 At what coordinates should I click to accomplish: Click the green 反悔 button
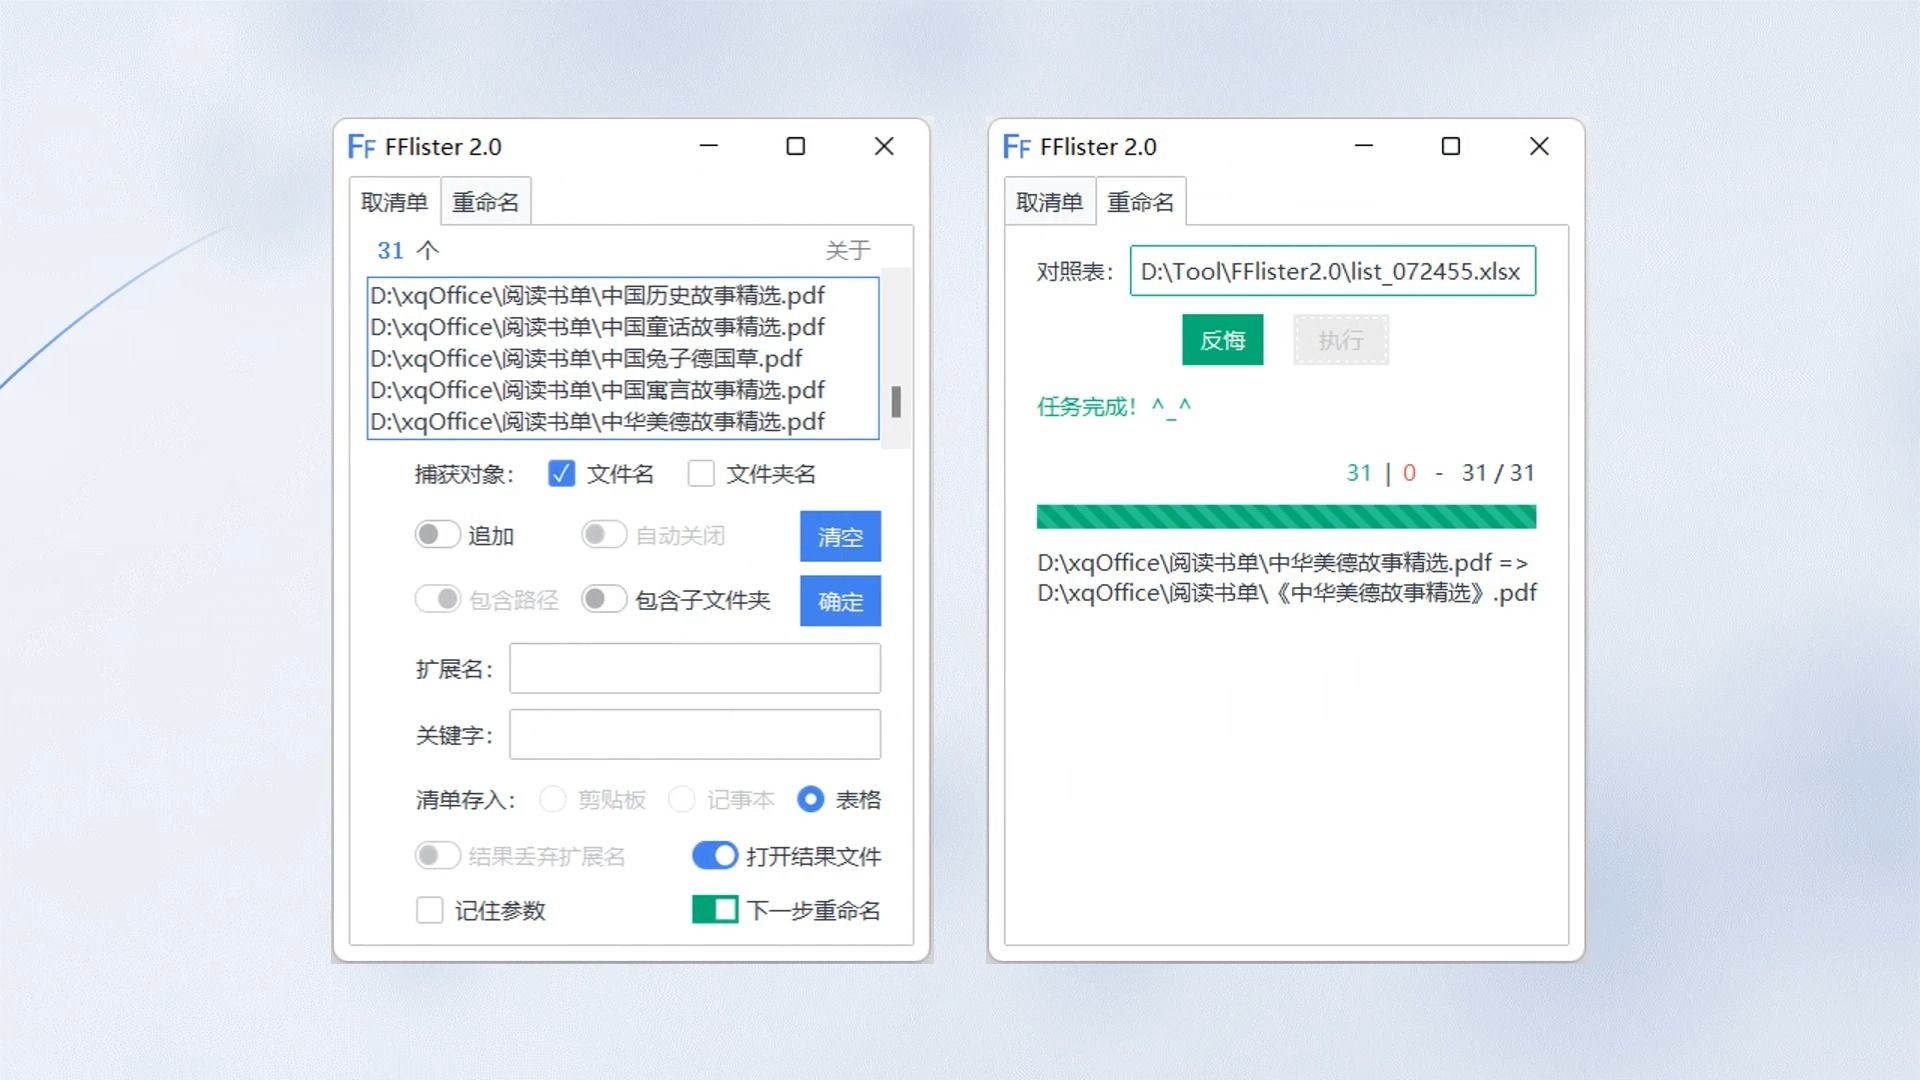point(1223,340)
